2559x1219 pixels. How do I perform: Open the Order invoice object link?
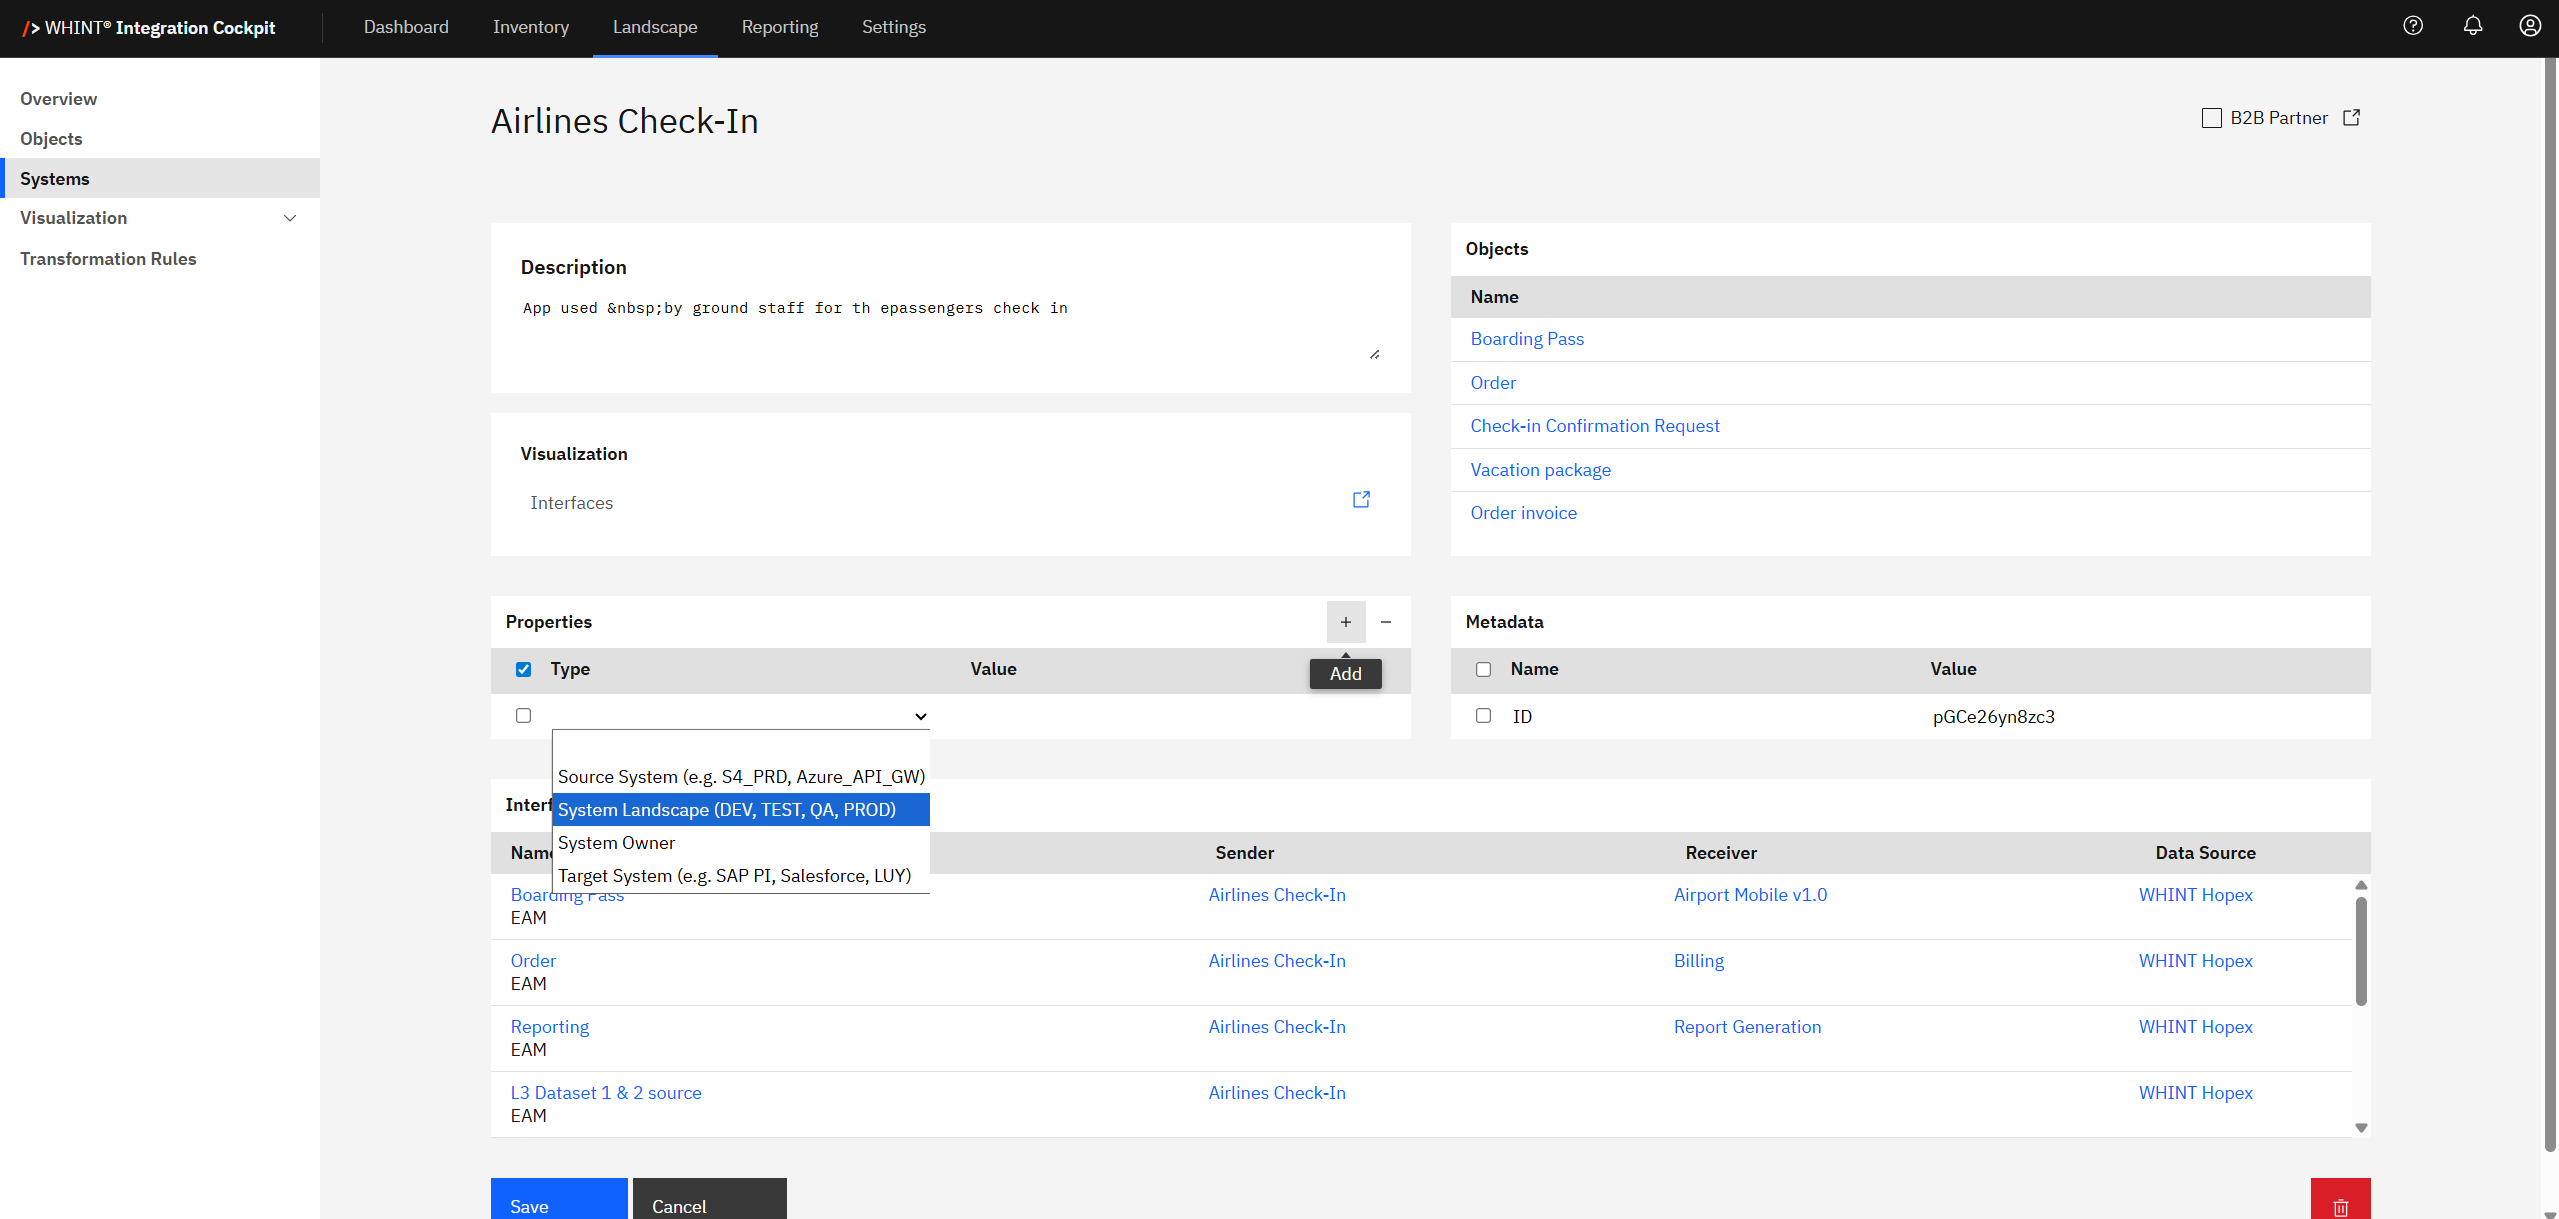click(1523, 513)
